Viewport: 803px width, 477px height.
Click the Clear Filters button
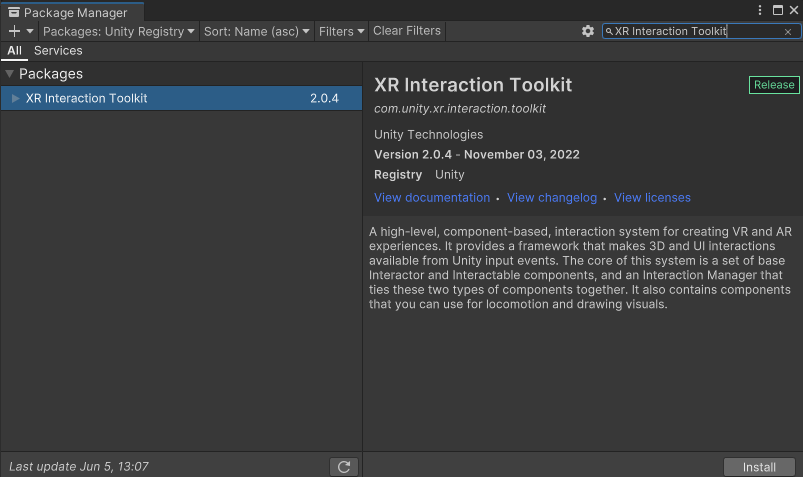[407, 31]
